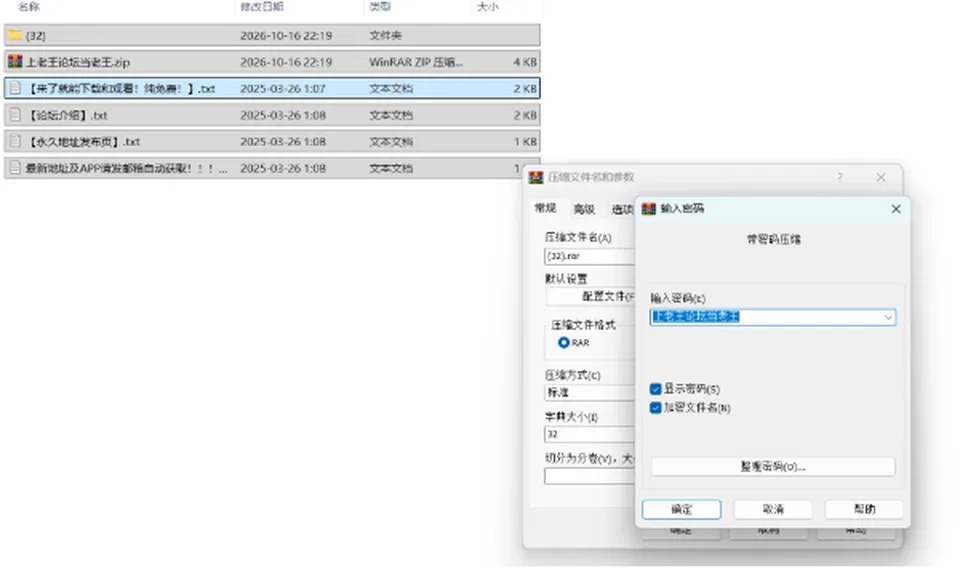Select the (32) folder name
The width and height of the screenshot is (960, 568).
(36, 36)
